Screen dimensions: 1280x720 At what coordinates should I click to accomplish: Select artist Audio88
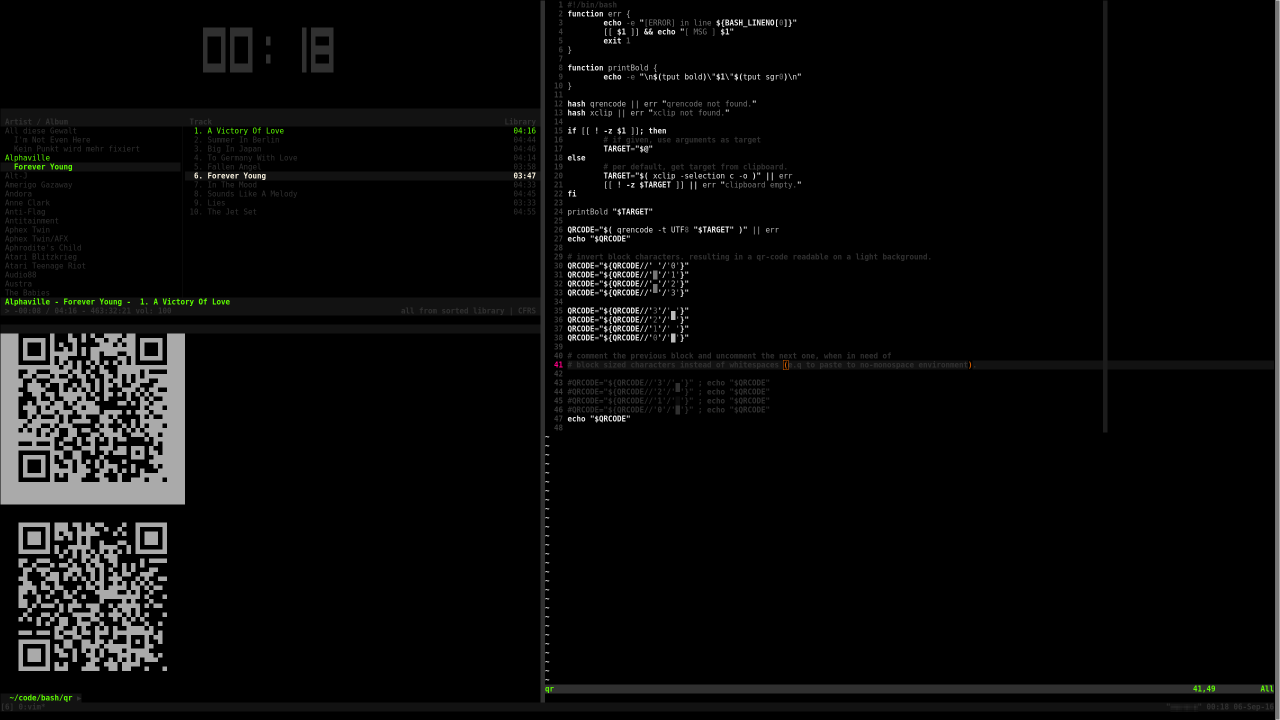[x=21, y=275]
